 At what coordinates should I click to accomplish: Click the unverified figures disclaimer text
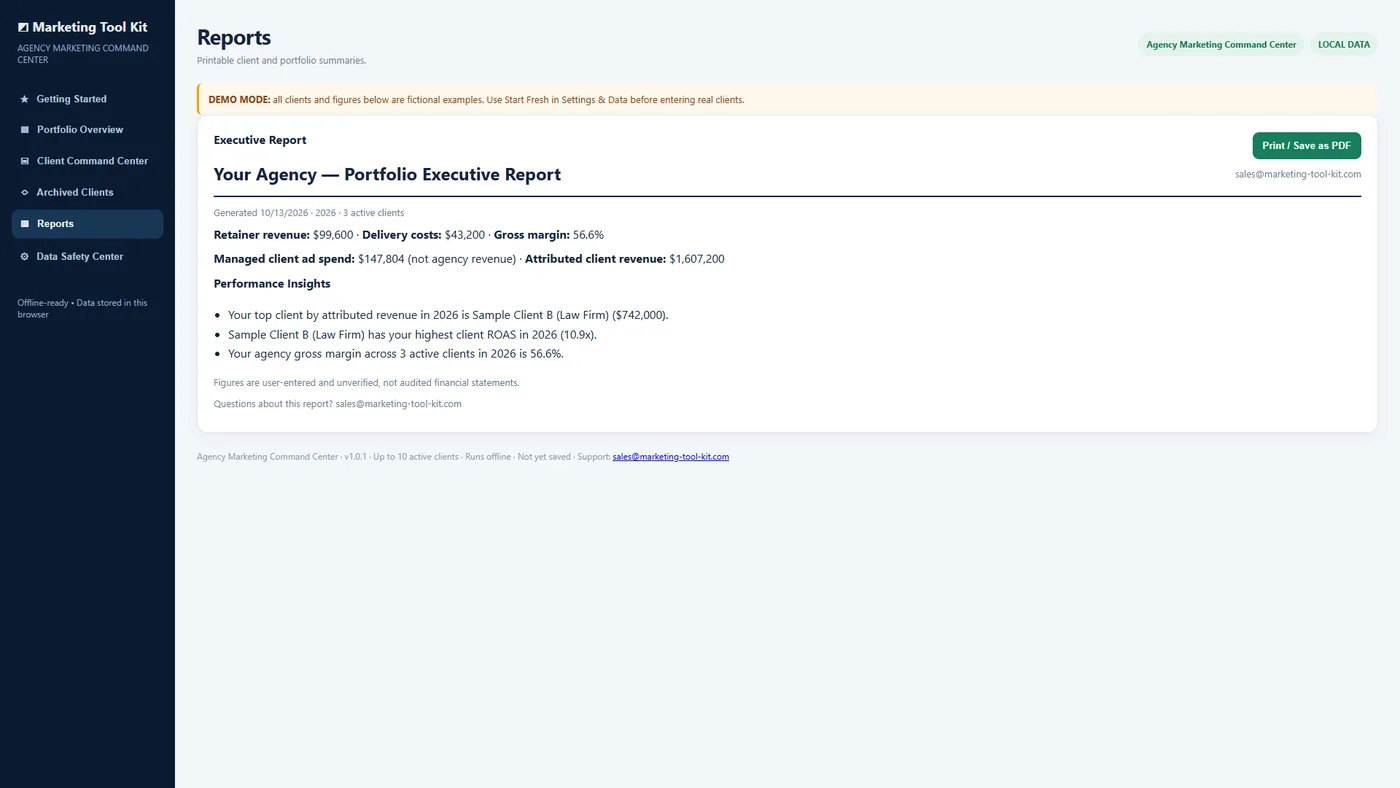coord(367,383)
